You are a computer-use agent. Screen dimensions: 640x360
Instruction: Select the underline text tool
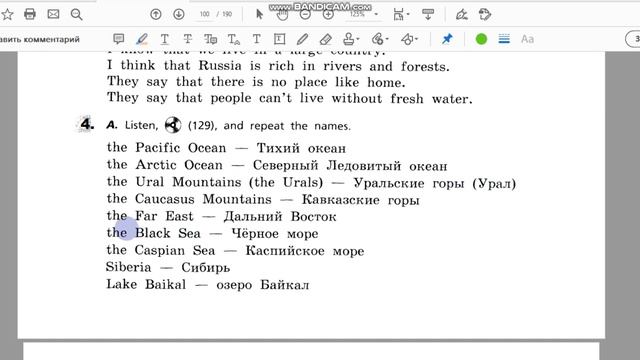pos(164,39)
